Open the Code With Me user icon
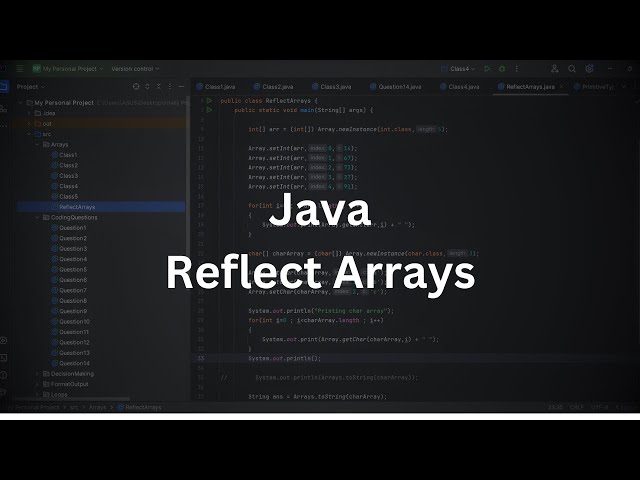This screenshot has height=480, width=640. tap(554, 69)
